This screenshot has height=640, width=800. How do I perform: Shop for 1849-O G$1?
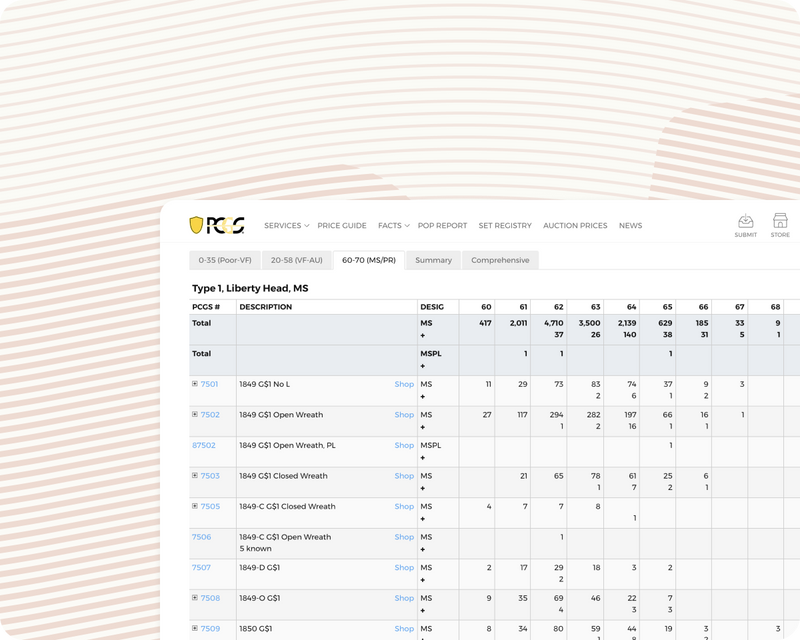tap(404, 598)
